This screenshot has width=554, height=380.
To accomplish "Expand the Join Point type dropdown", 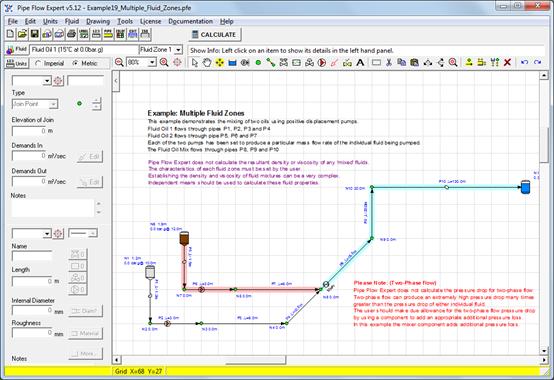I will pos(53,104).
